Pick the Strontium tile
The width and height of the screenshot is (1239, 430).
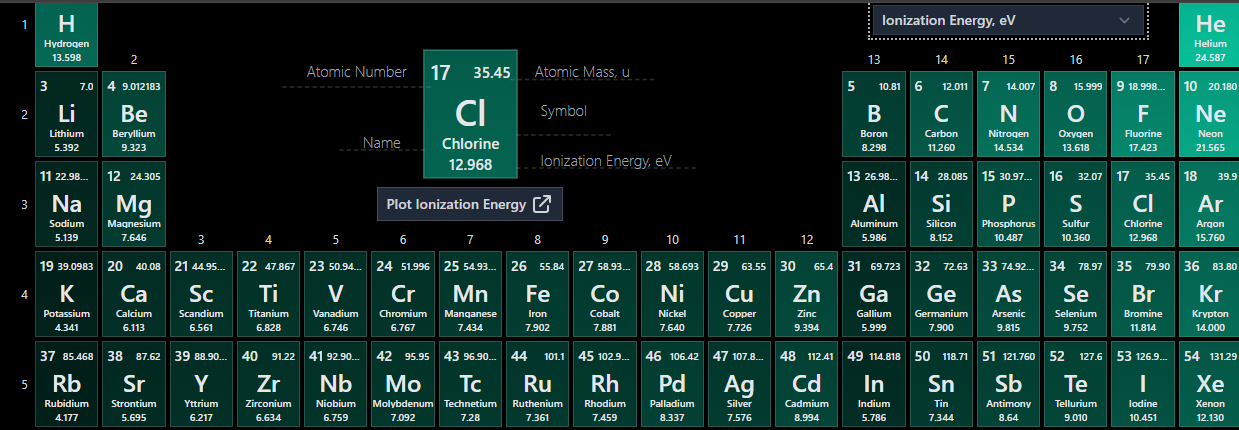(134, 385)
